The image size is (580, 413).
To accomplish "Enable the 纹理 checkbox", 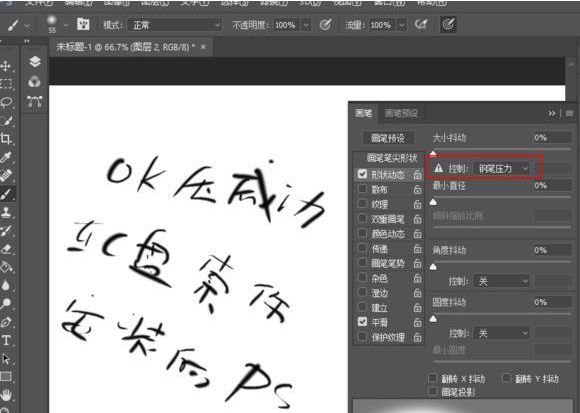I will [x=362, y=204].
